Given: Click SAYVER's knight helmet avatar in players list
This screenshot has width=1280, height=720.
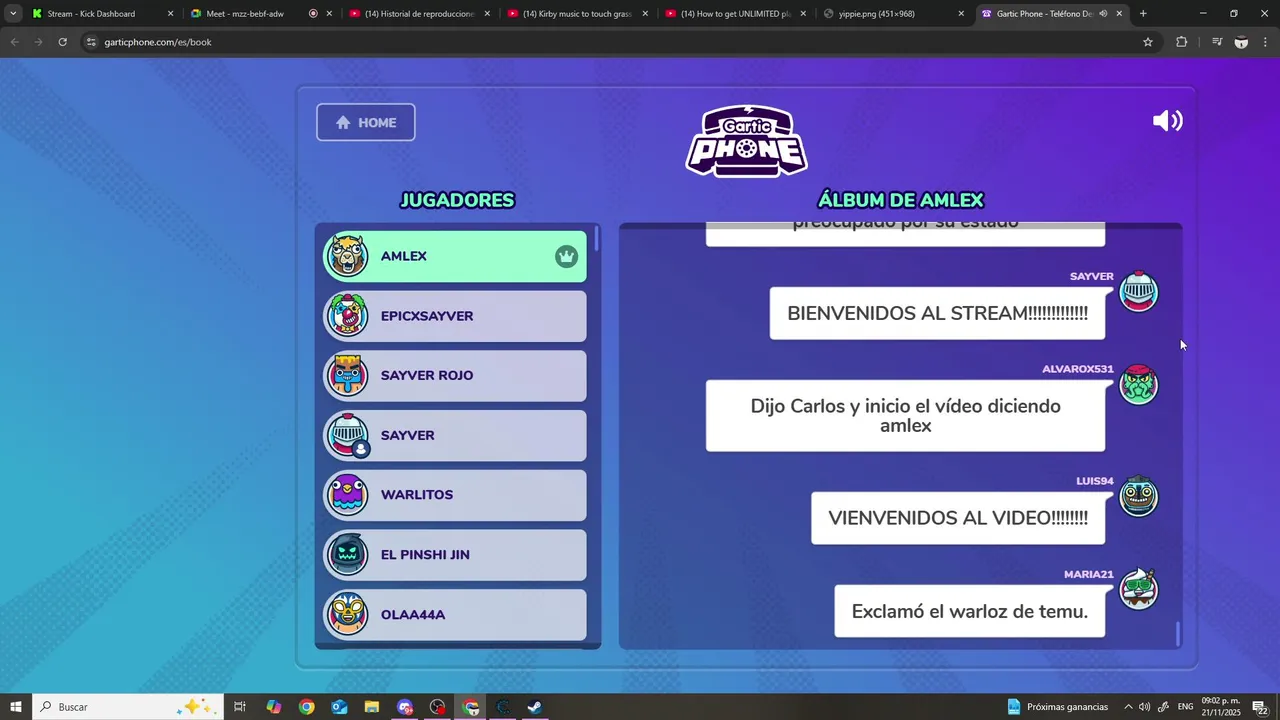Looking at the screenshot, I should point(347,435).
